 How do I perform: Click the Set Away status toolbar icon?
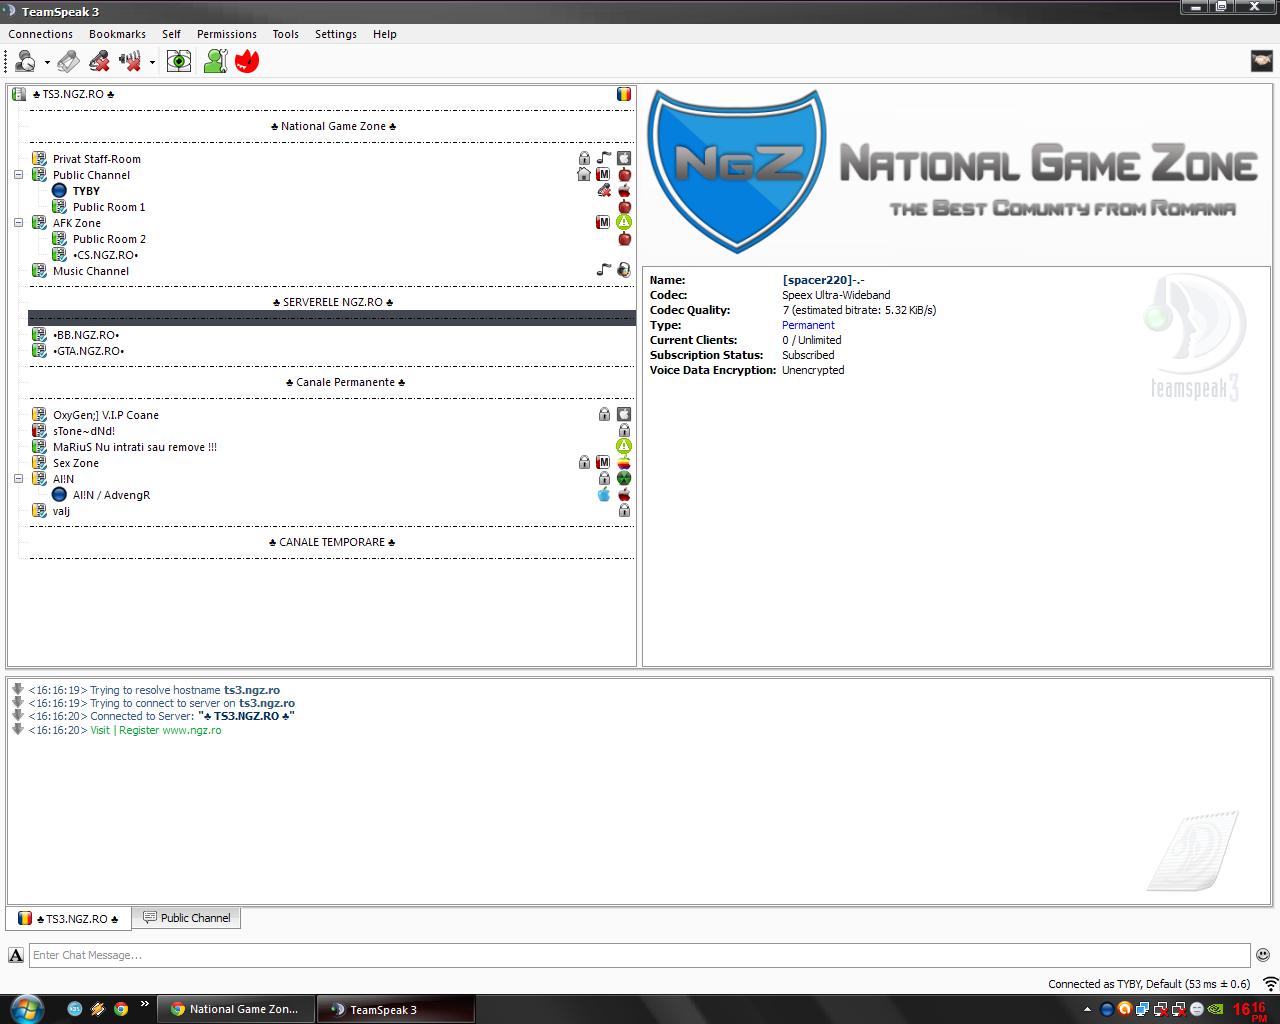click(x=25, y=62)
